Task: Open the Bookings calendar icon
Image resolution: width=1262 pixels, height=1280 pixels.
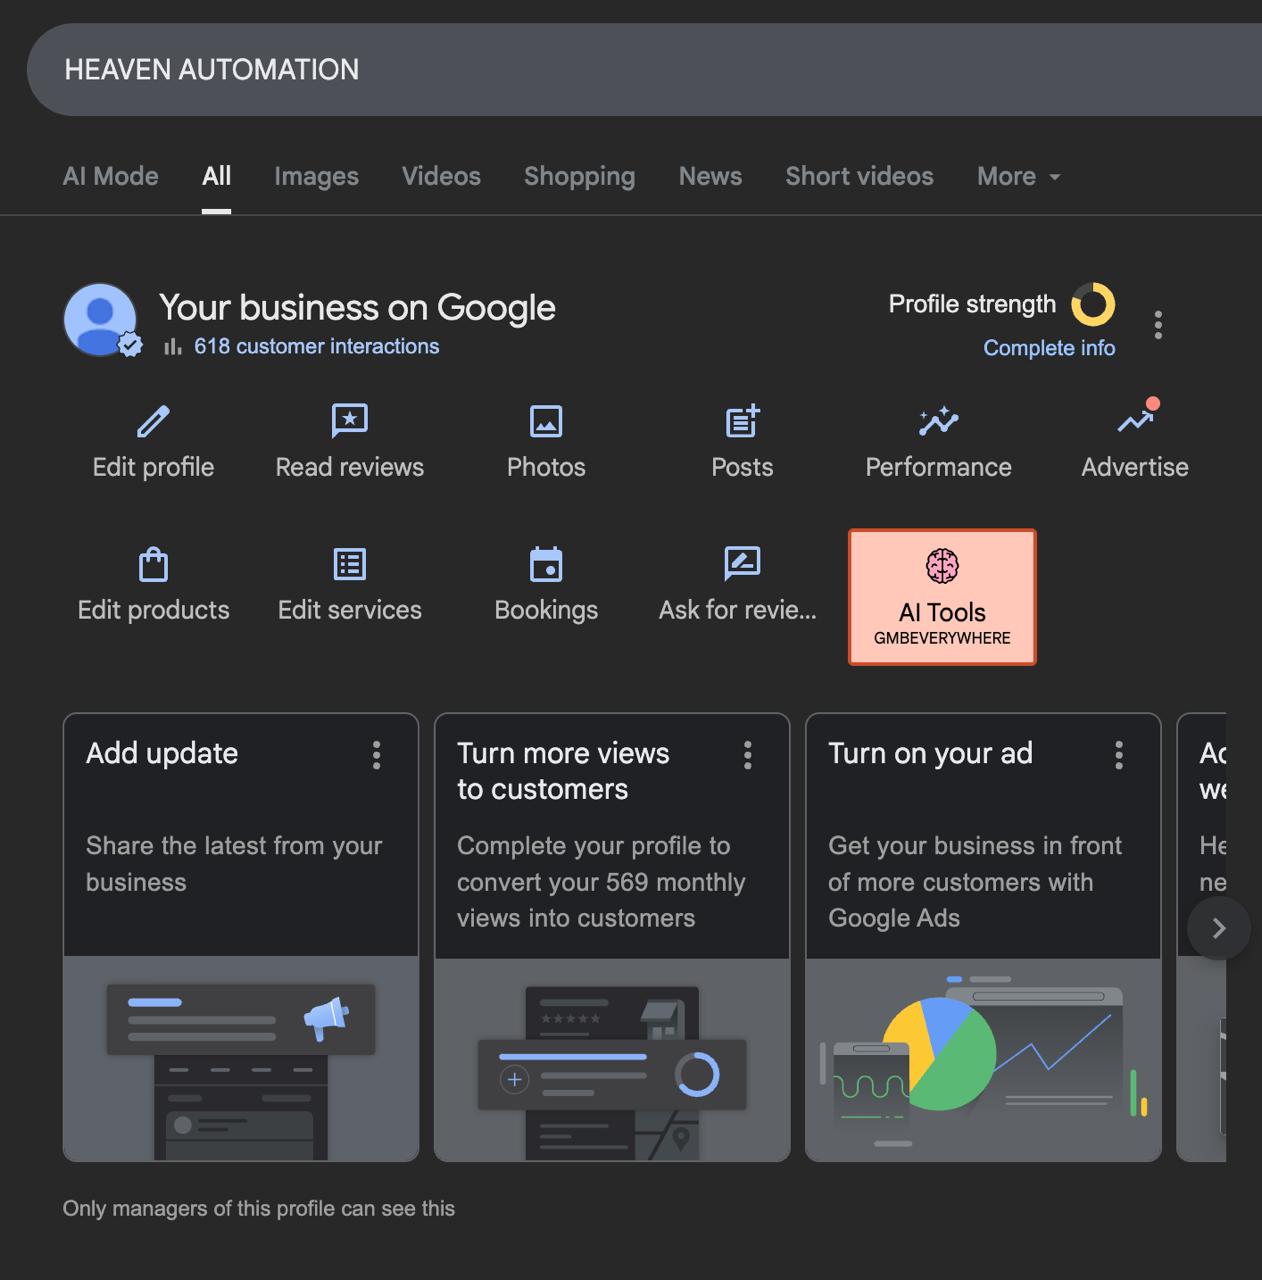Action: pyautogui.click(x=546, y=565)
